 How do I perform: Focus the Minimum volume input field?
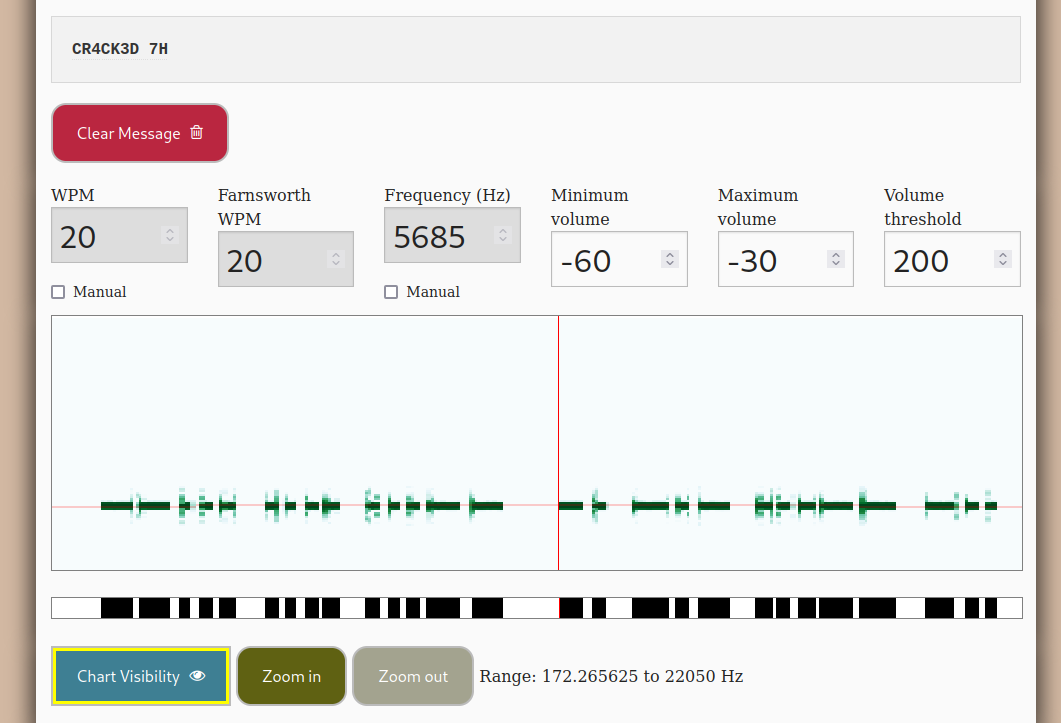tap(619, 259)
